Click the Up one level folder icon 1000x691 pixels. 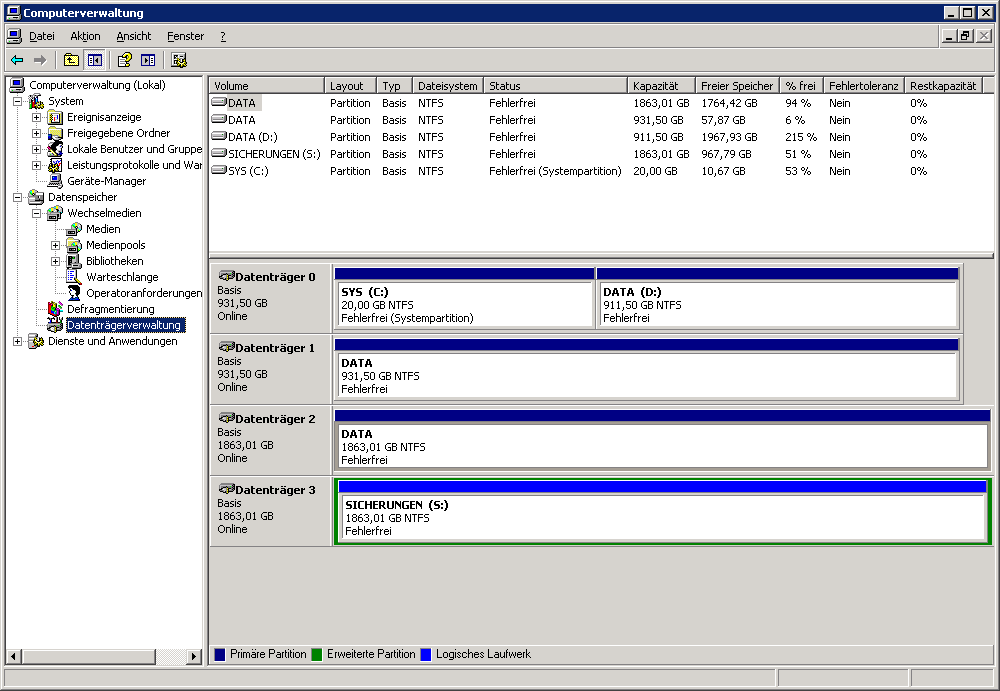[71, 60]
